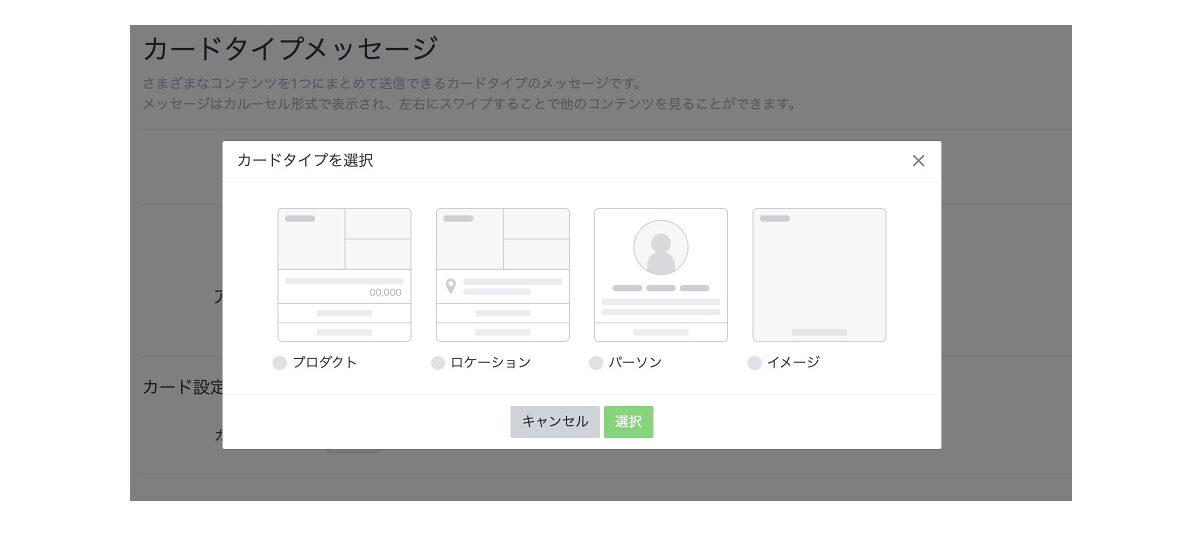Select the ロケーション radio button
Screen dimensions: 1200x538
point(438,363)
